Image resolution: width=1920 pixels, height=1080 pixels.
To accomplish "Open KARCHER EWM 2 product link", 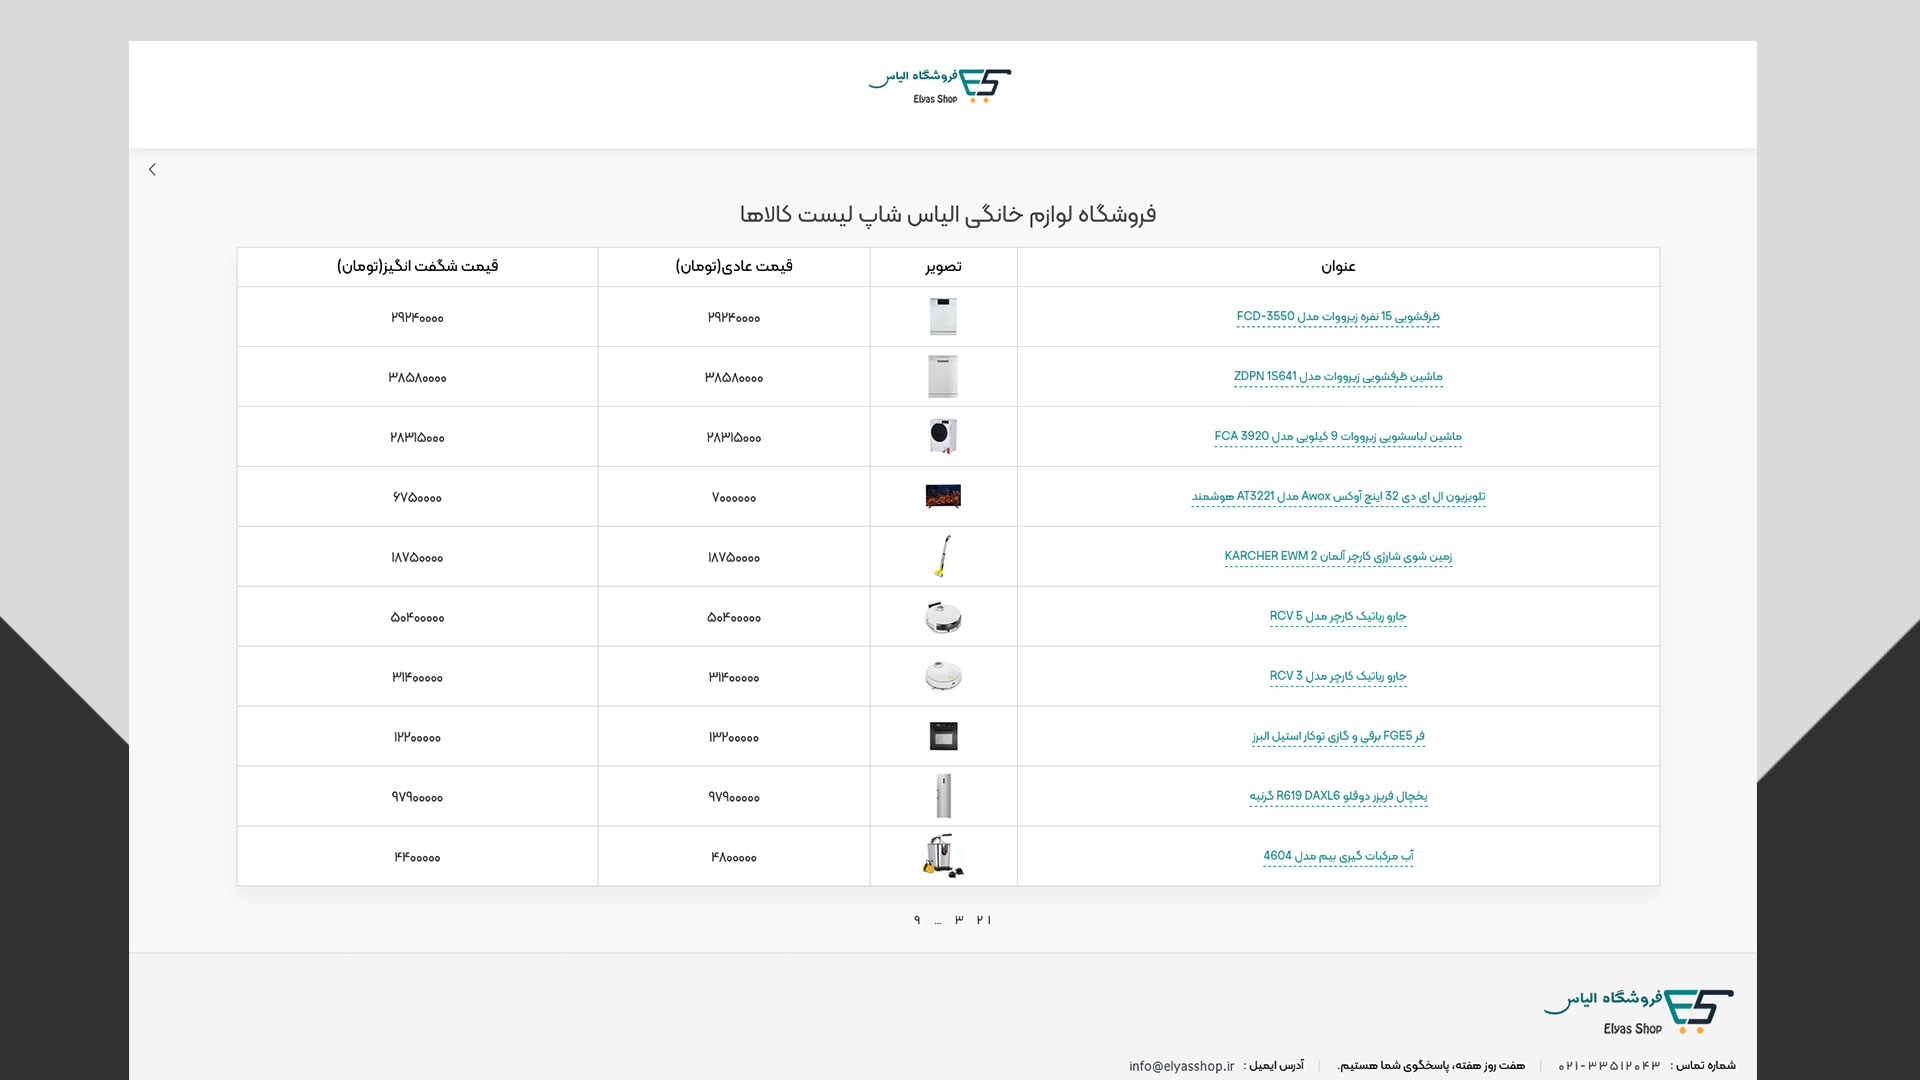I will tap(1337, 556).
